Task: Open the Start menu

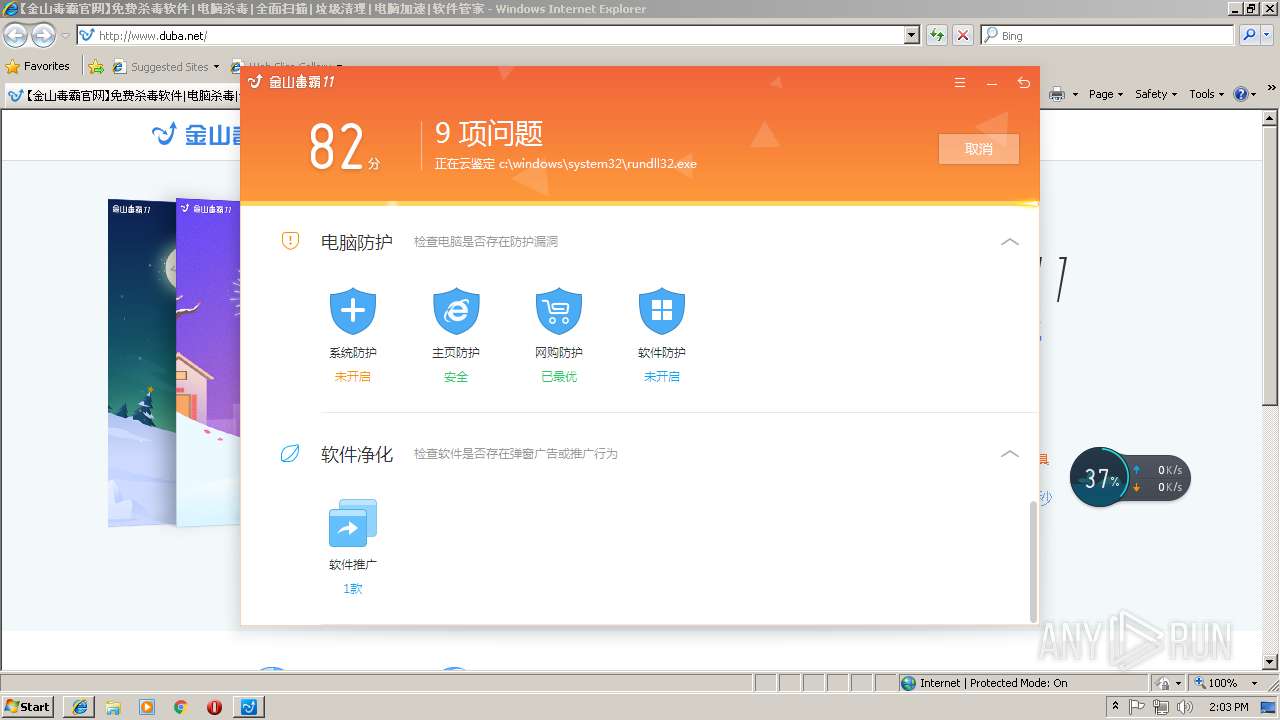Action: (28, 707)
